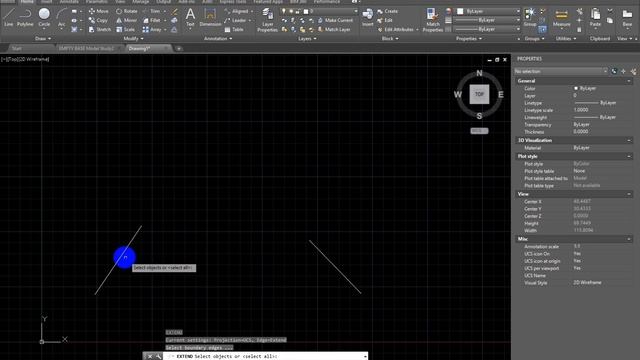Click Match Layer button
The height and width of the screenshot is (360, 640).
pos(334,29)
